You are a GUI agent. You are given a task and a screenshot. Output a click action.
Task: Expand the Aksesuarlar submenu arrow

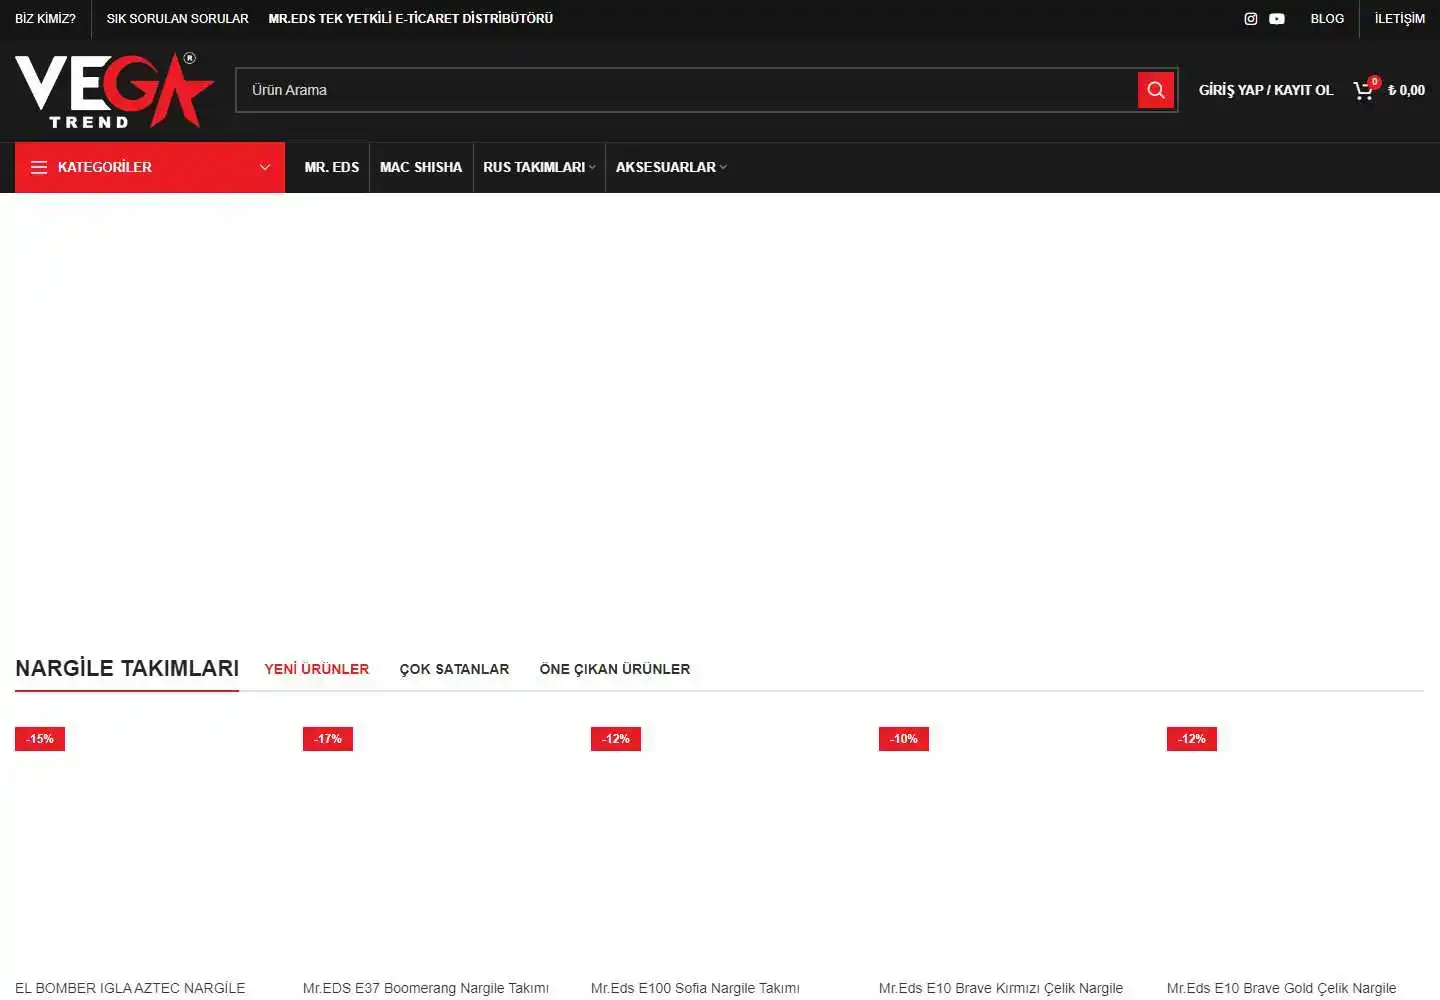pos(723,167)
